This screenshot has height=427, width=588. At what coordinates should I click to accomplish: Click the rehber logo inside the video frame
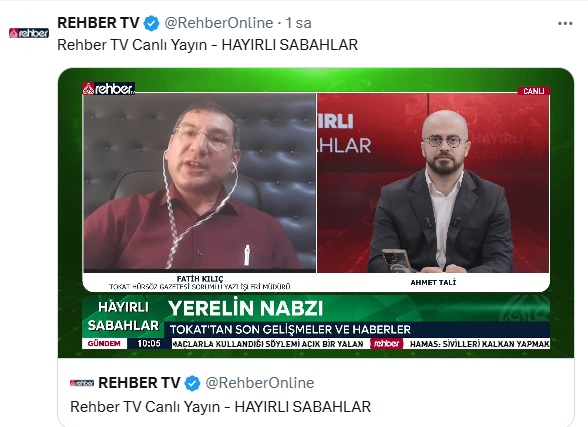108,89
